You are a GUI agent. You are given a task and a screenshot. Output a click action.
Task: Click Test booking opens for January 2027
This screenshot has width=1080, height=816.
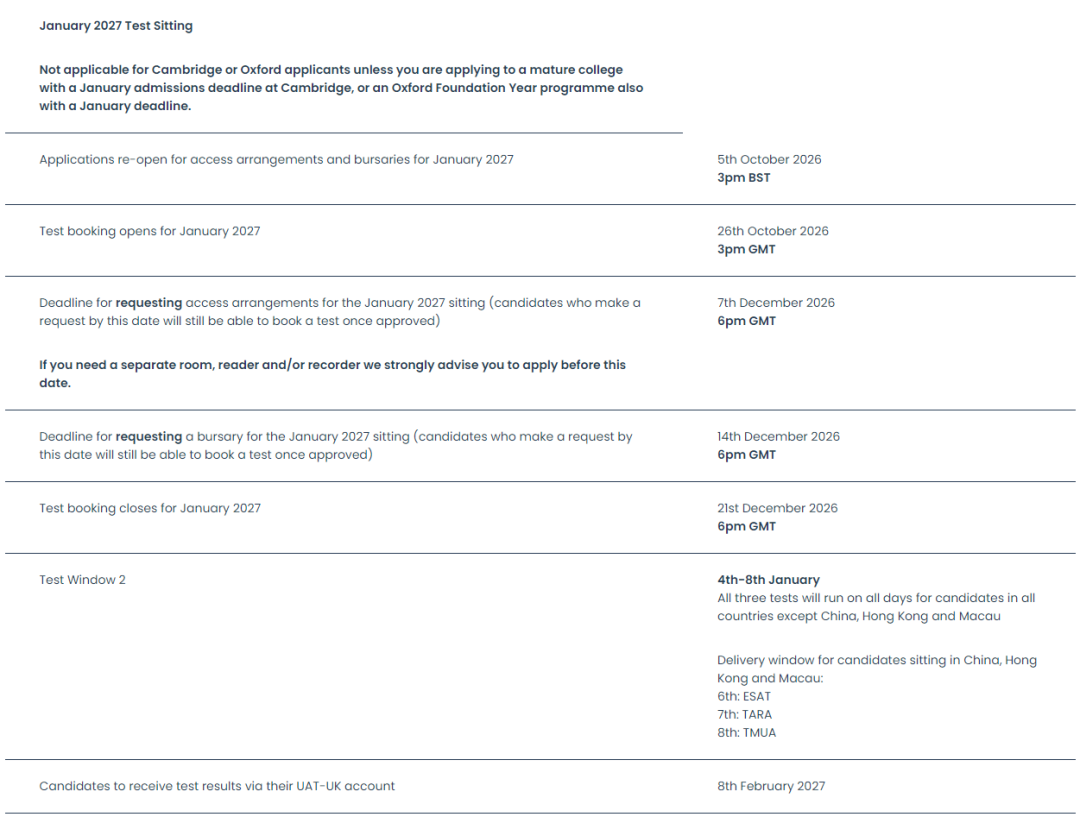[150, 231]
